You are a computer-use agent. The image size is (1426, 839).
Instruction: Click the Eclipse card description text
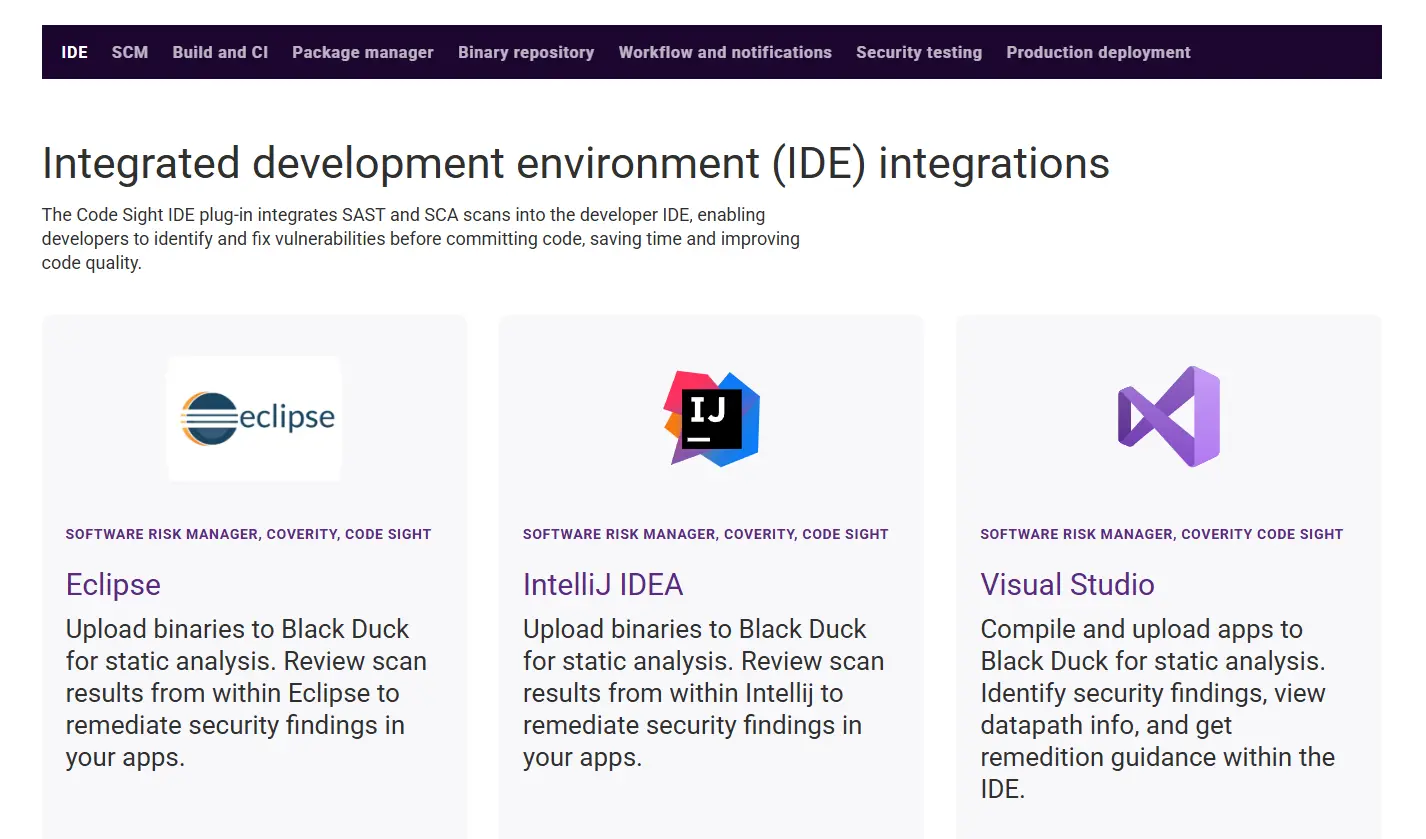coord(246,693)
